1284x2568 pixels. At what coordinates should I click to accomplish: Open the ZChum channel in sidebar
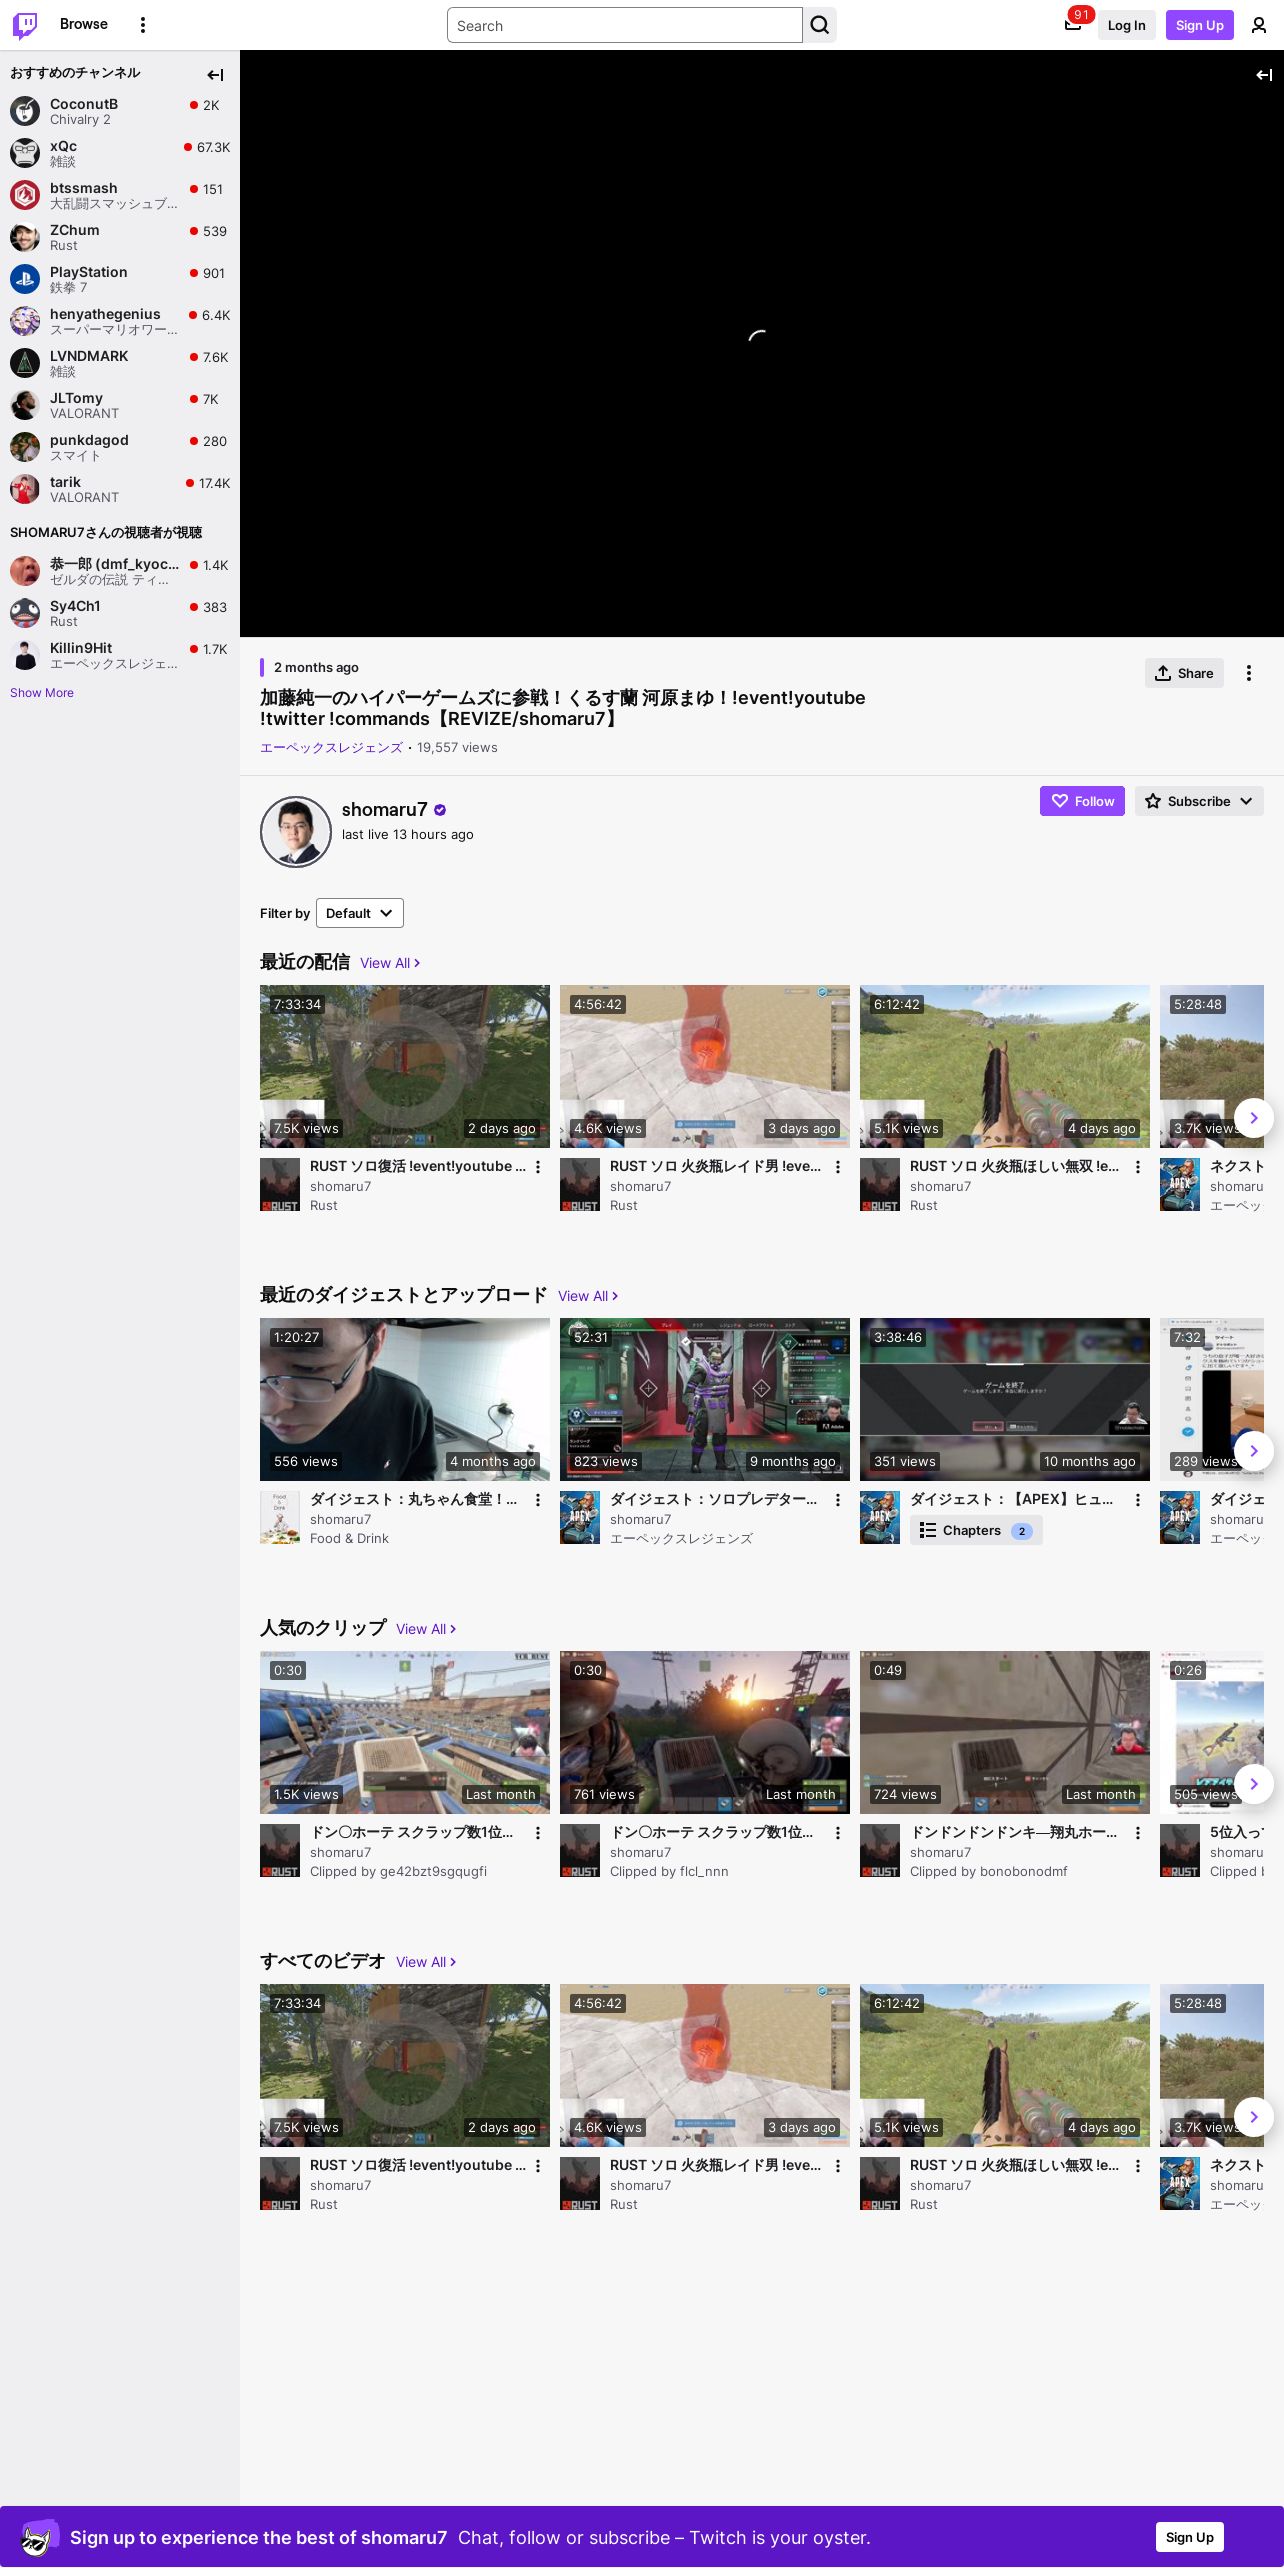click(120, 237)
